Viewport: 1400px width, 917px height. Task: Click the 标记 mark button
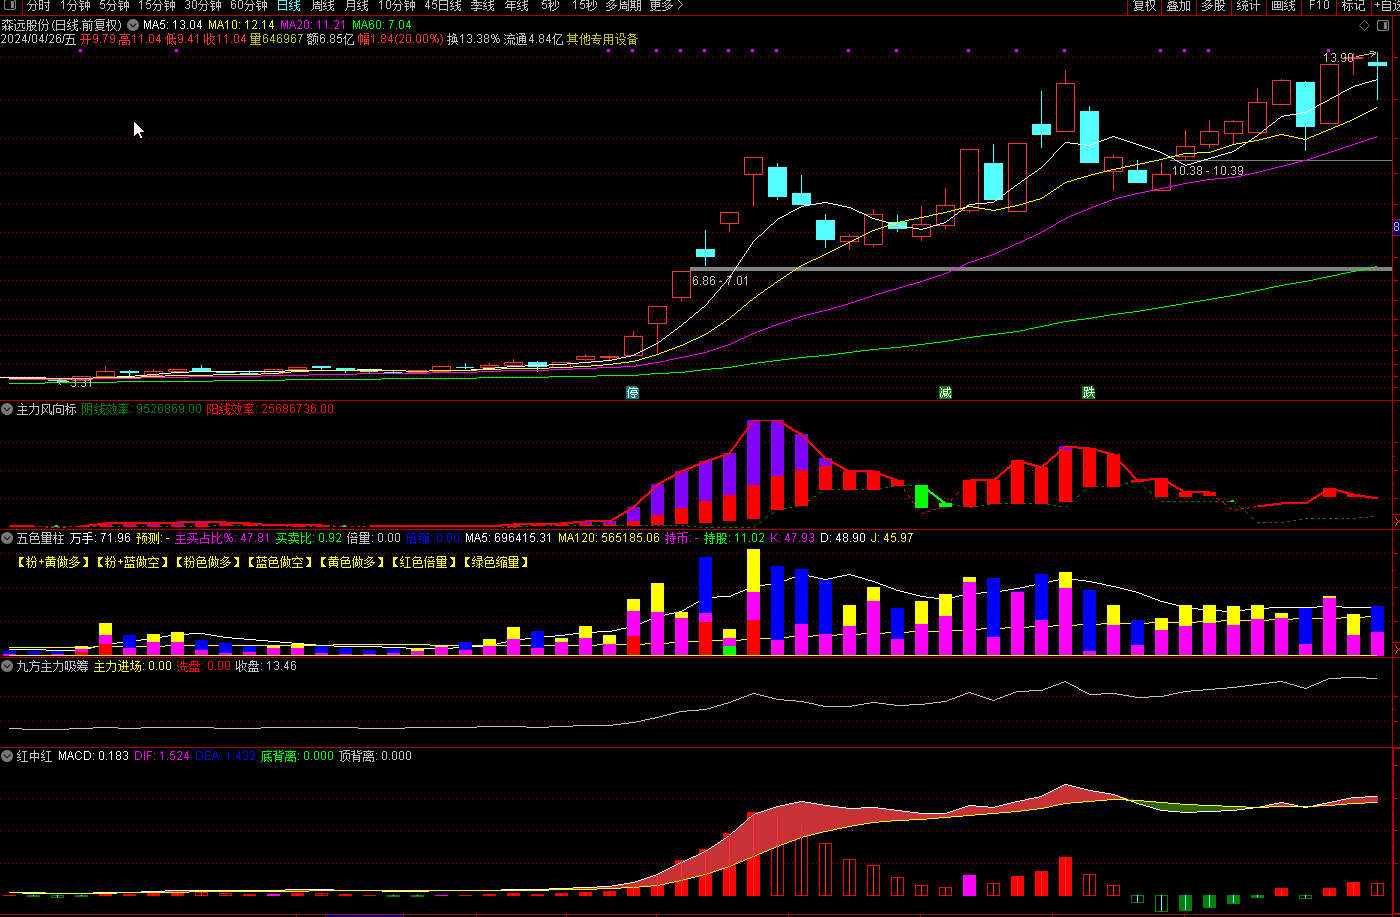point(1353,6)
